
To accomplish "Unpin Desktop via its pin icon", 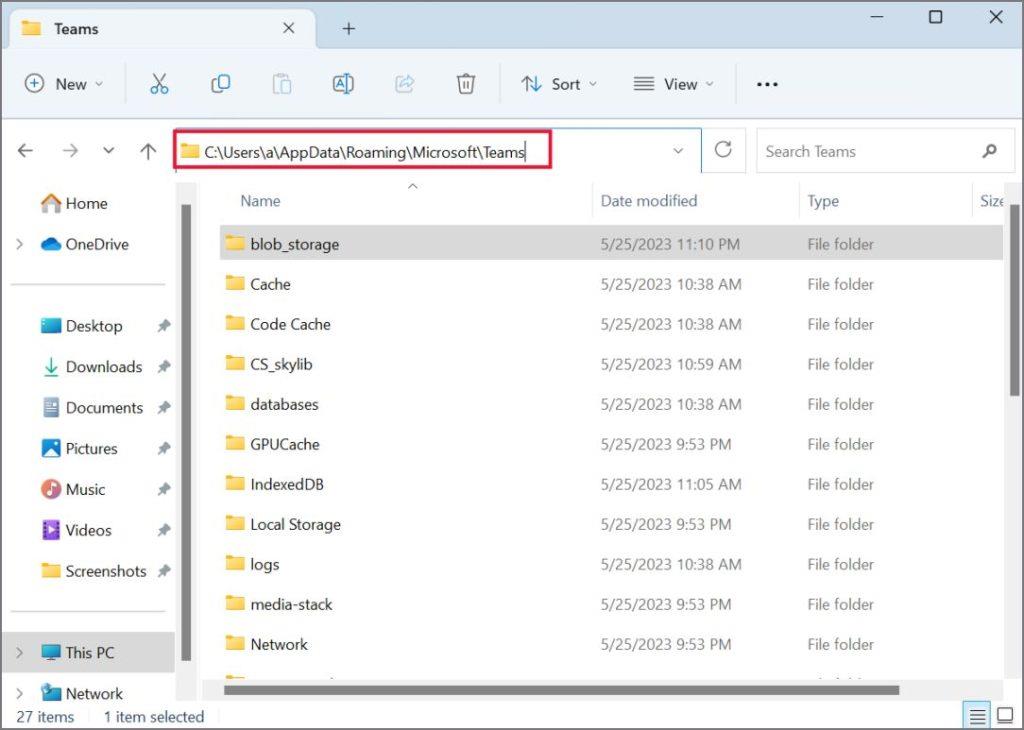I will tap(164, 325).
